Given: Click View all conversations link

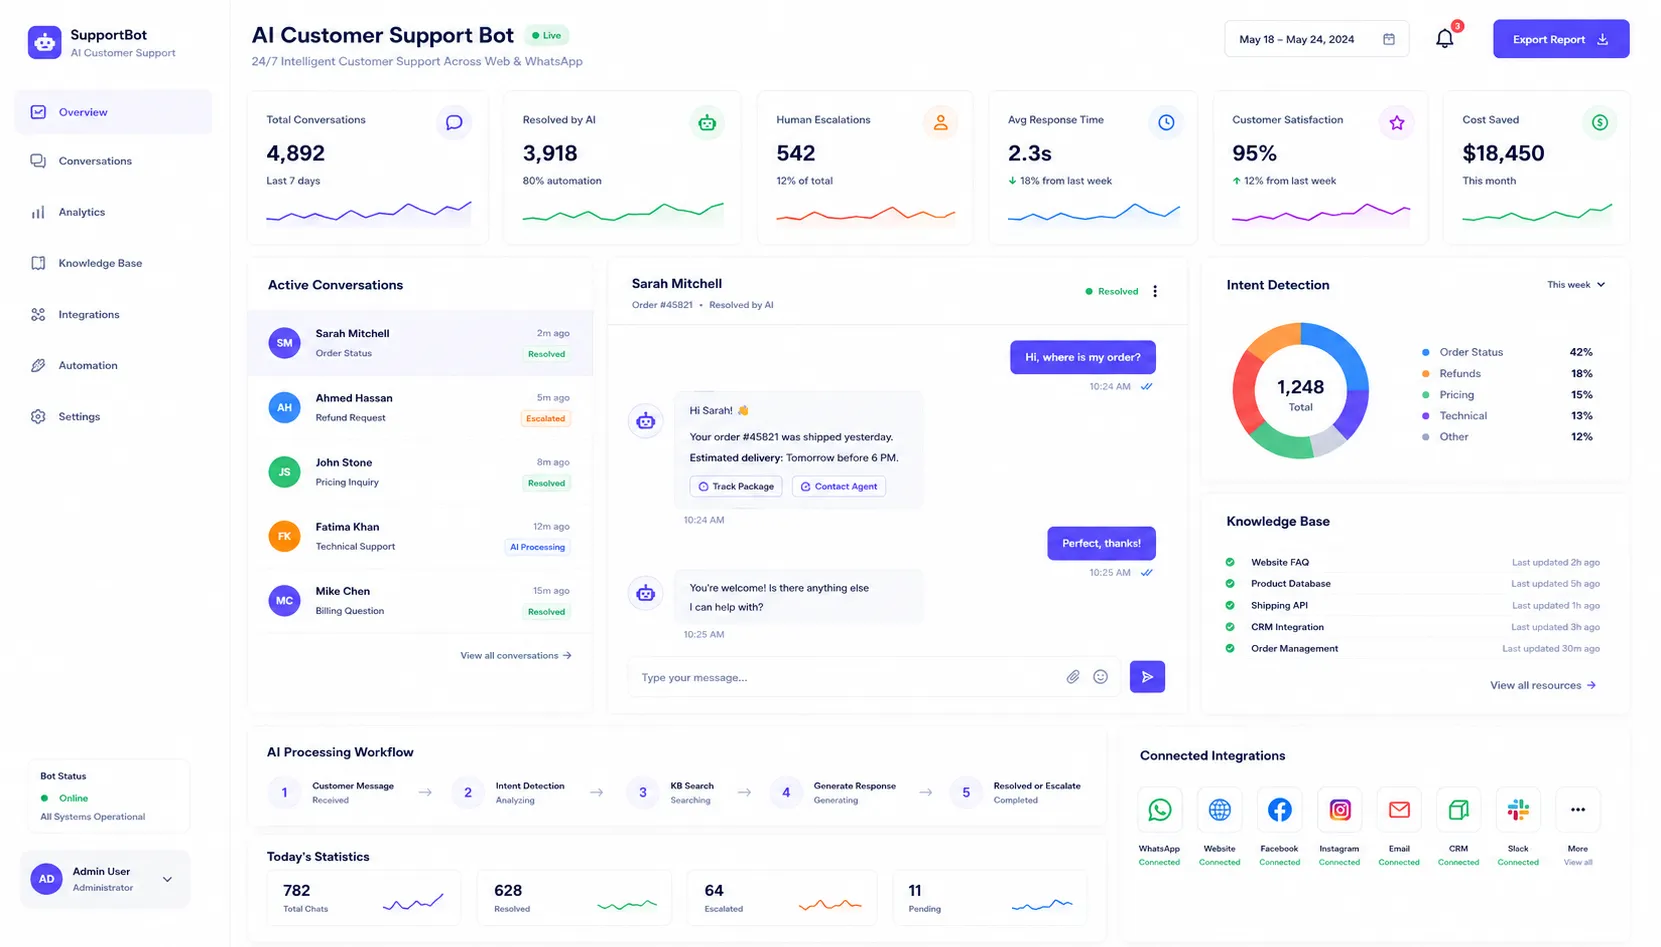Looking at the screenshot, I should click(x=516, y=656).
